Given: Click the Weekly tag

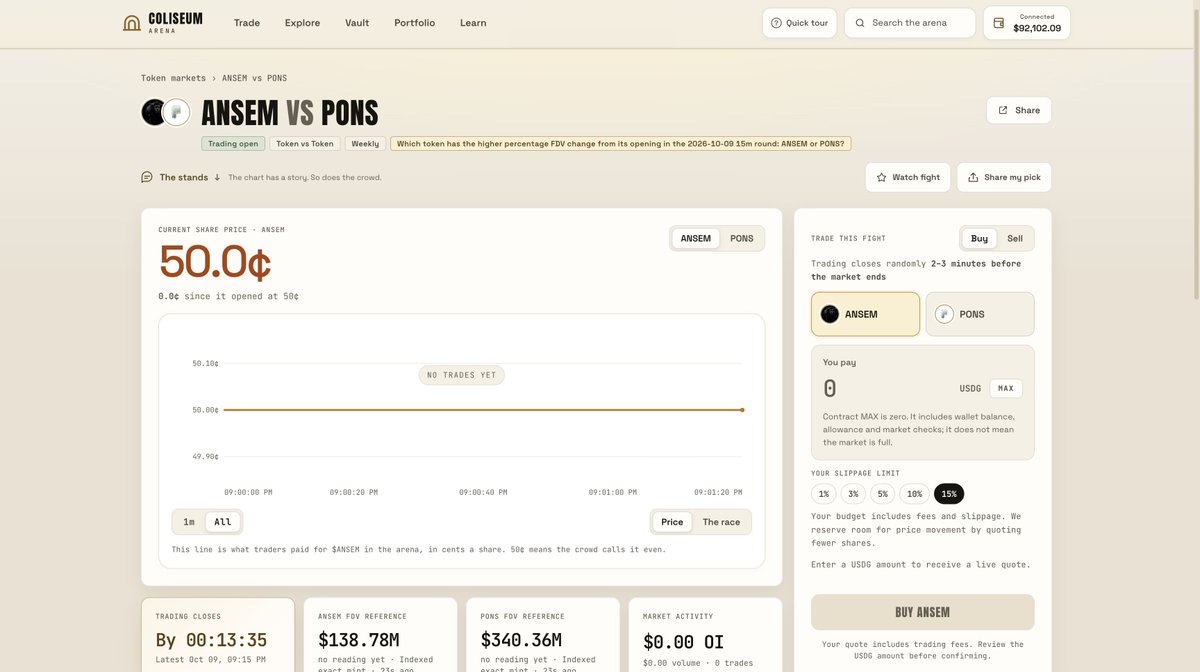Looking at the screenshot, I should click(365, 144).
